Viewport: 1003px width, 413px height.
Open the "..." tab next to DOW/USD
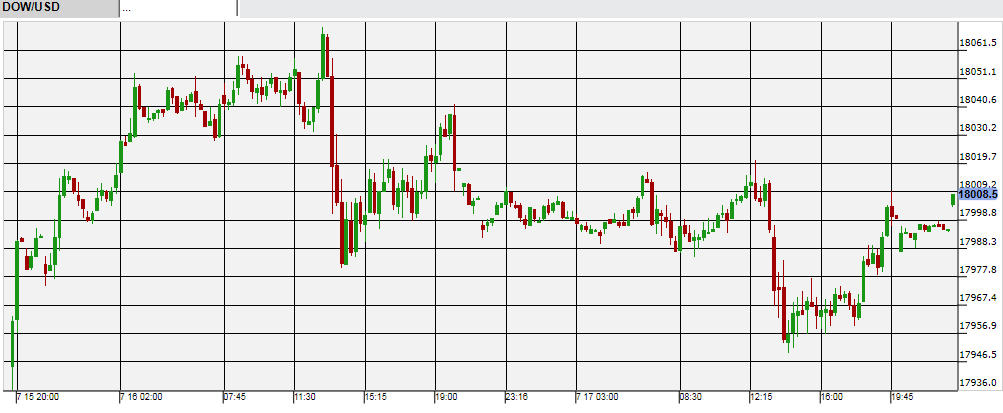tap(178, 8)
